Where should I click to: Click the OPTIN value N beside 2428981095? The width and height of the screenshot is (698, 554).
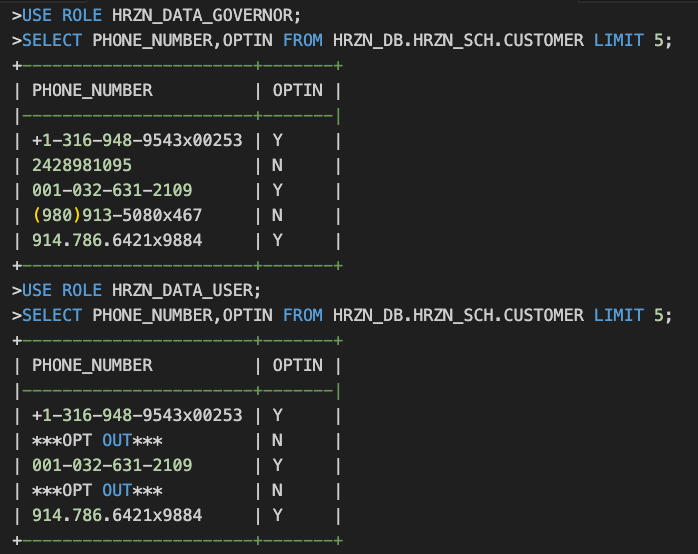(x=278, y=165)
